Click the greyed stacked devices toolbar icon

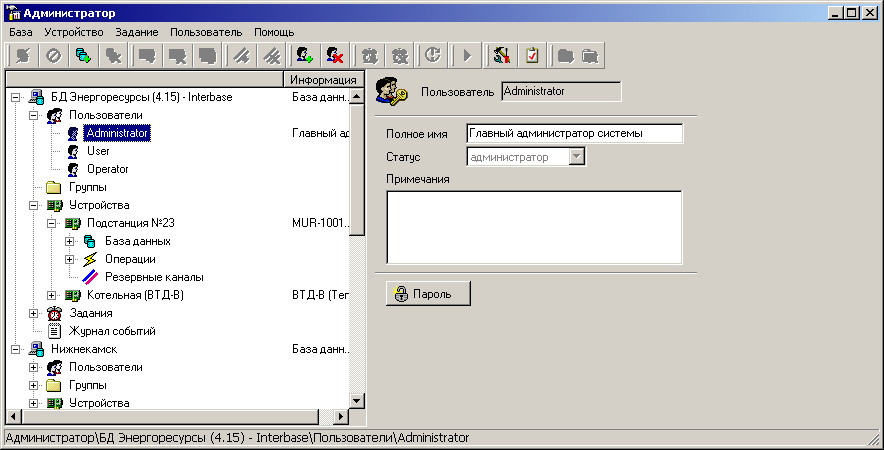(207, 55)
